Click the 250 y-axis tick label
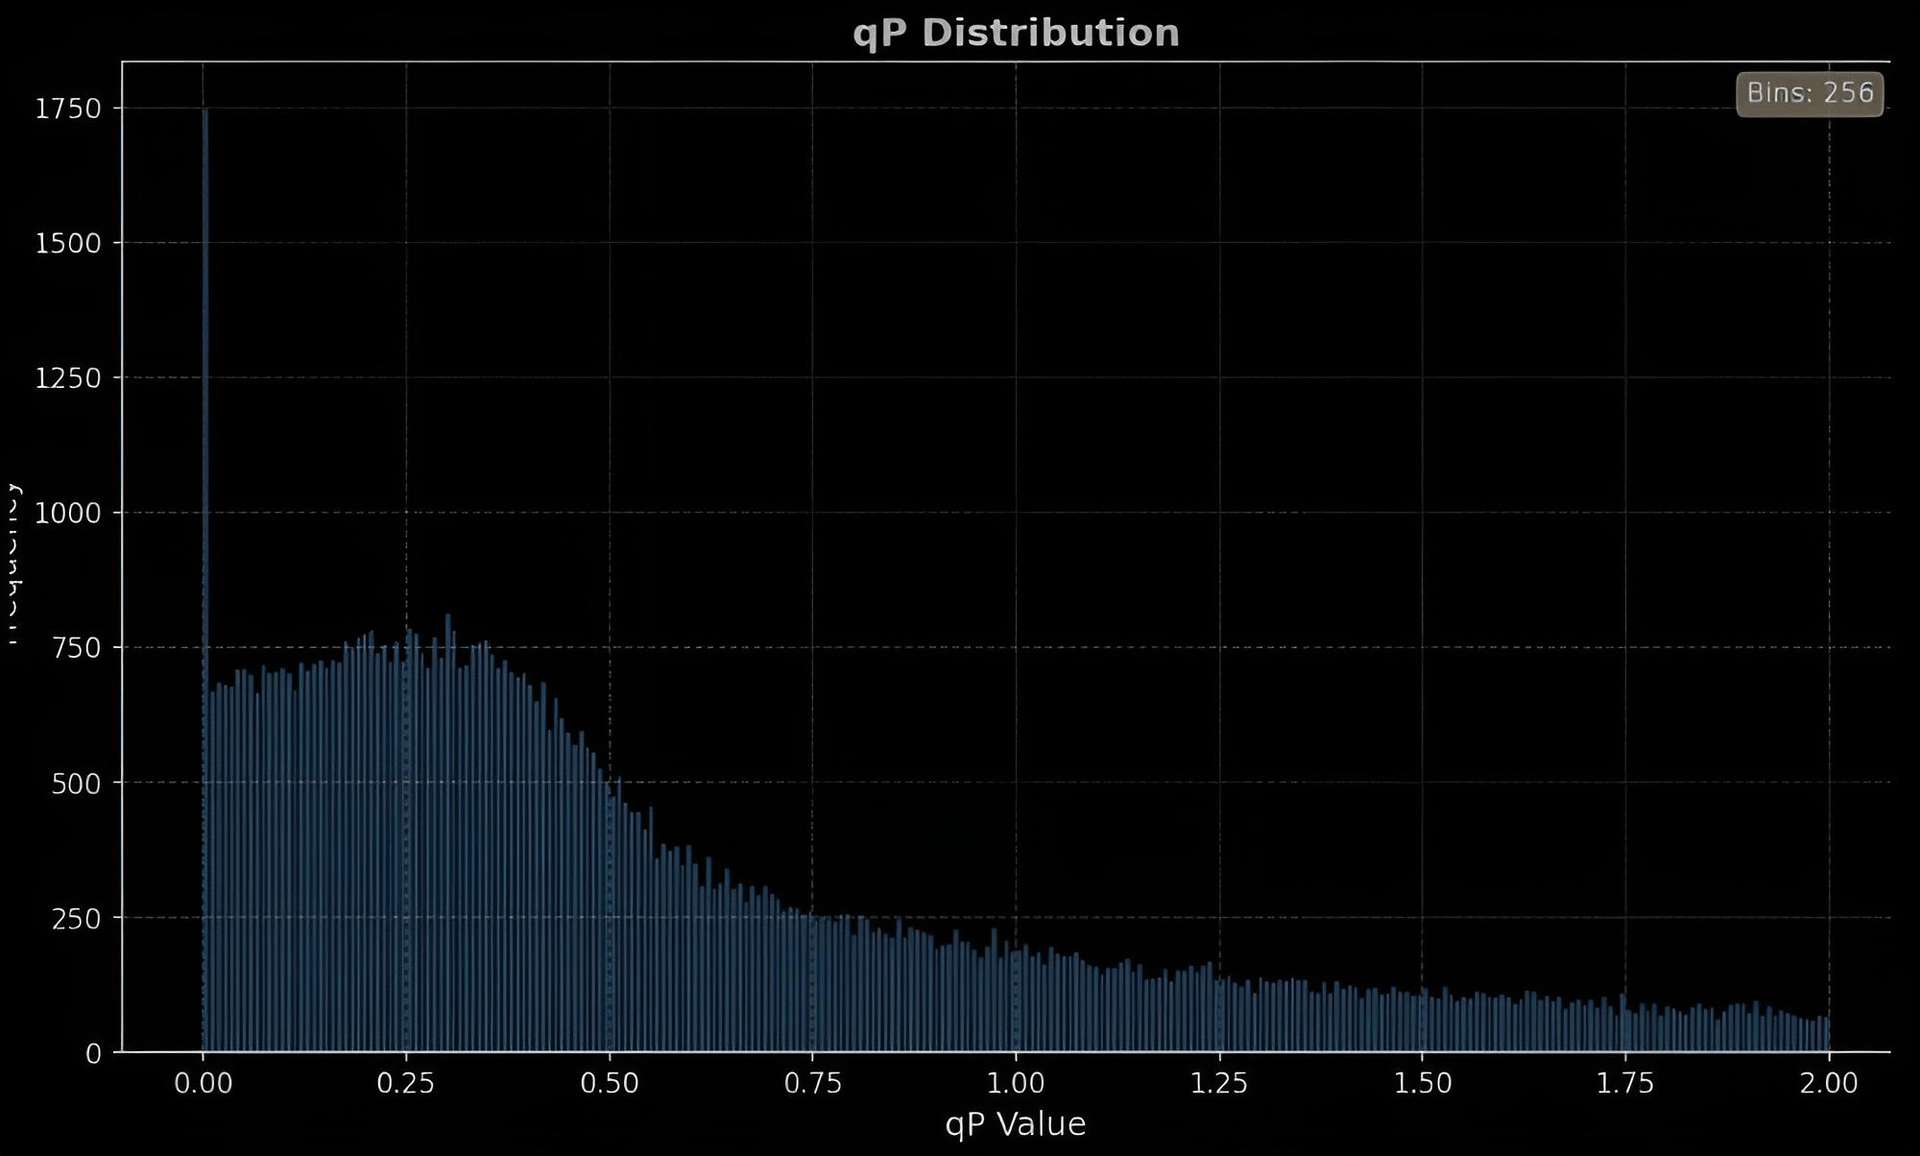This screenshot has height=1156, width=1920. (76, 919)
